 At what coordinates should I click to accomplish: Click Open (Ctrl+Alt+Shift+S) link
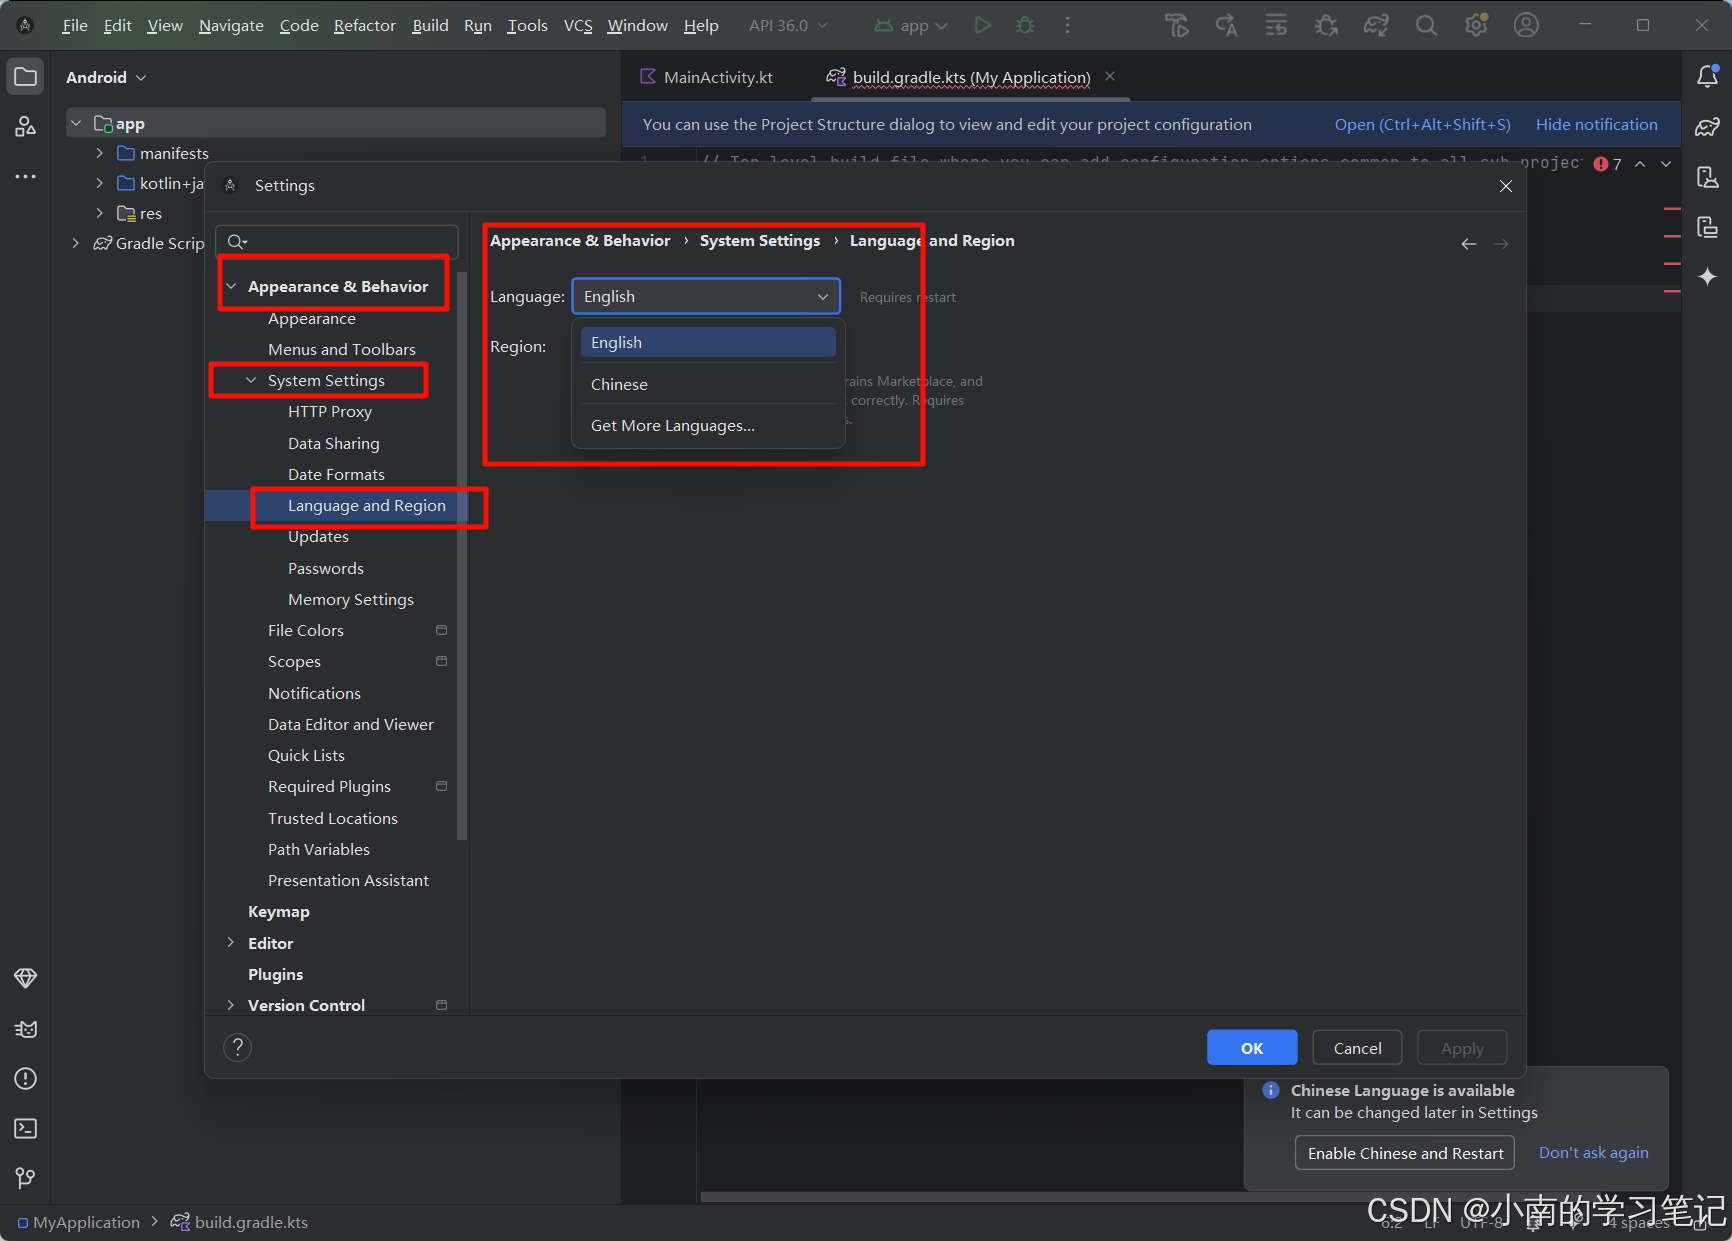tap(1422, 124)
